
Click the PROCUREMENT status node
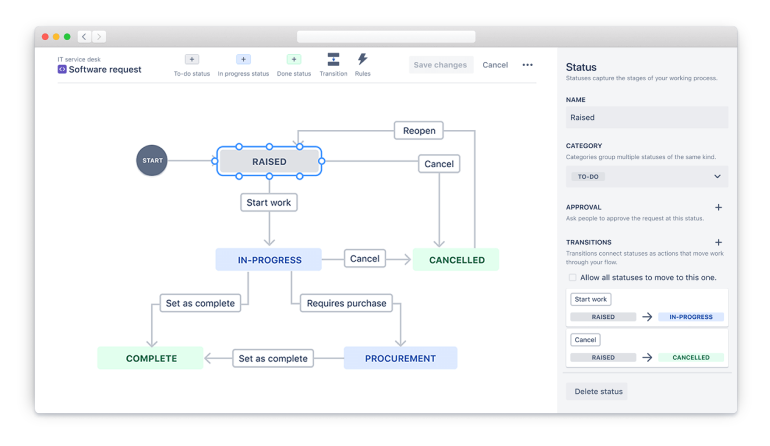(x=400, y=358)
